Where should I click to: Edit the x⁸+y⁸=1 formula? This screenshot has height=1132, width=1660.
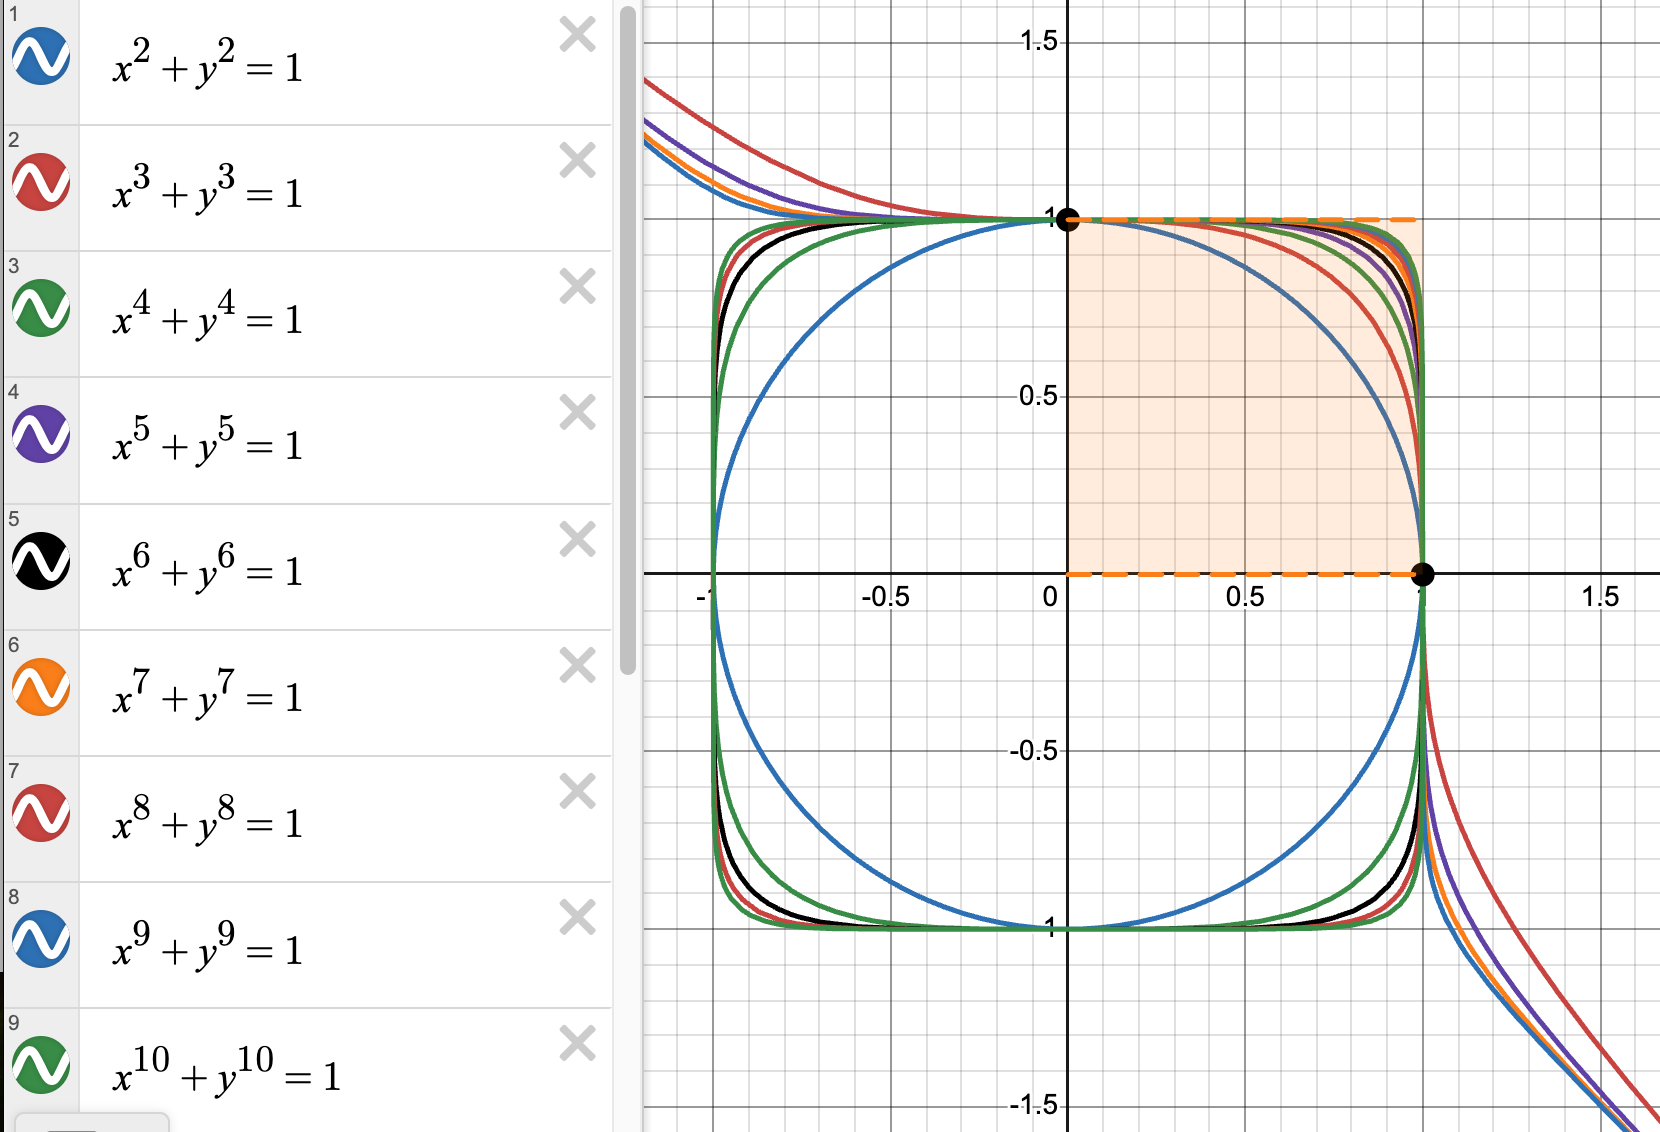(207, 819)
